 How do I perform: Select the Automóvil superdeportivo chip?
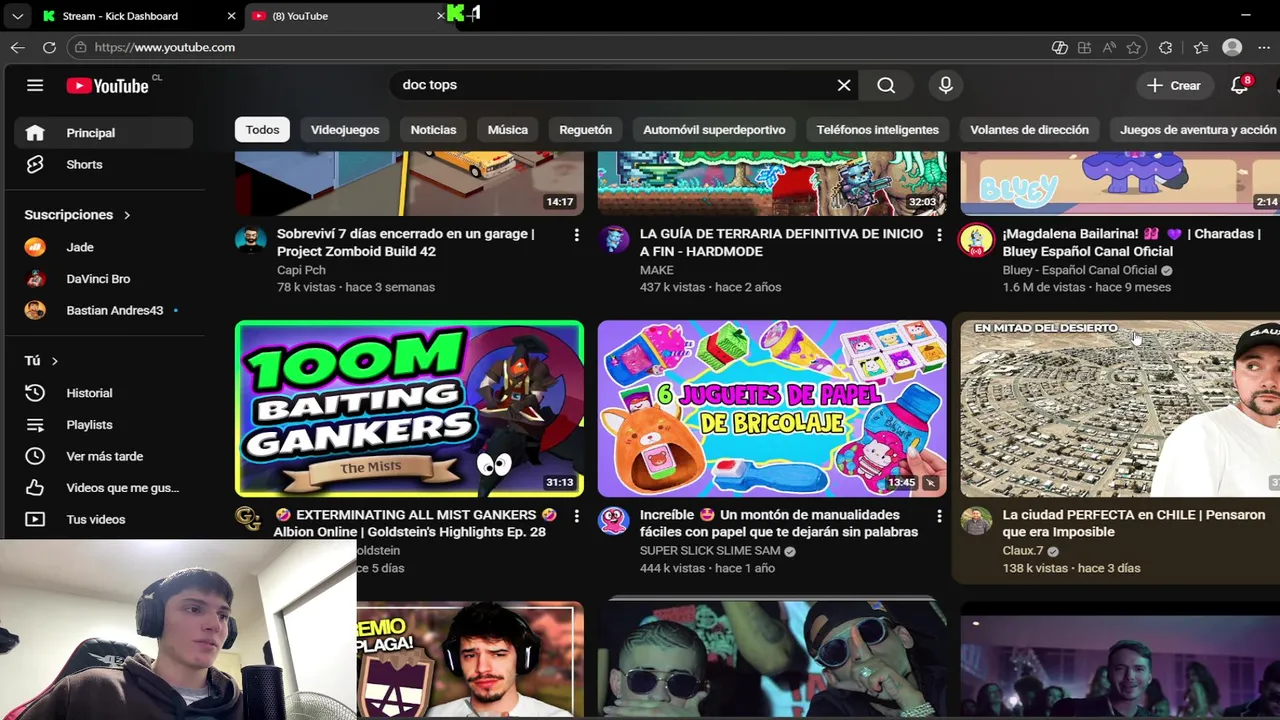[x=714, y=130]
